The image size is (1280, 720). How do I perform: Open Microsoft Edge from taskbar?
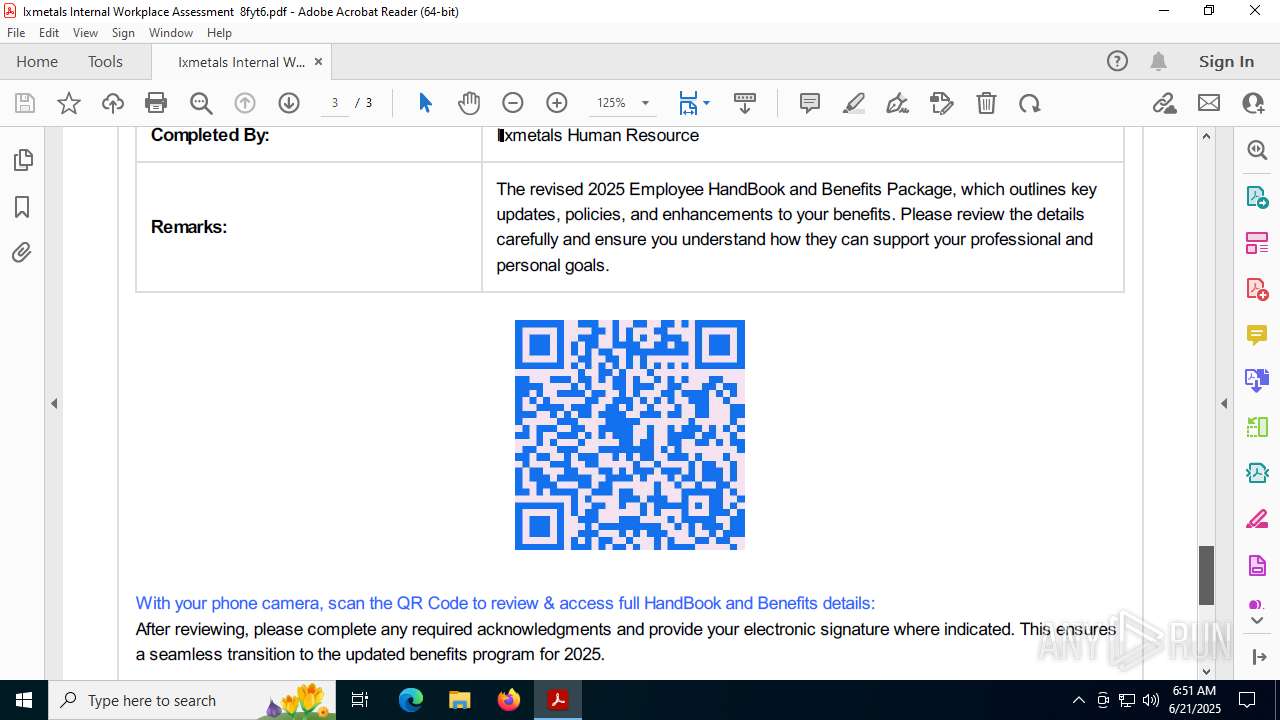[x=411, y=700]
